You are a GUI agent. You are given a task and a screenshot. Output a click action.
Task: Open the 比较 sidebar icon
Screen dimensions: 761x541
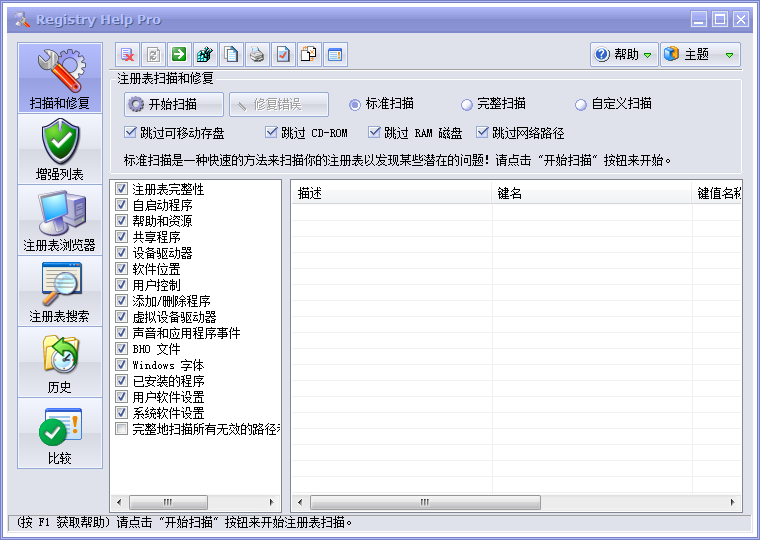(60, 434)
